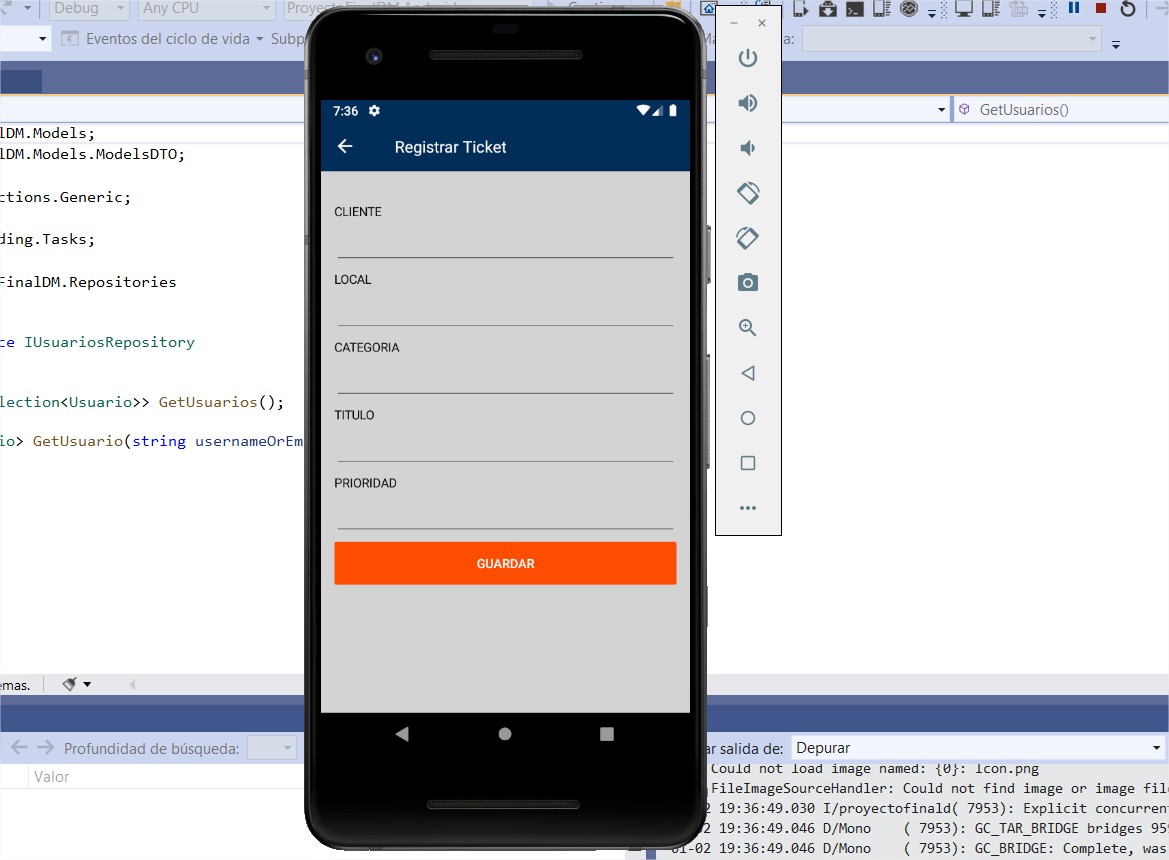This screenshot has height=860, width=1169.
Task: Expand the GetUsuarios() member dropdown
Action: click(x=1060, y=110)
